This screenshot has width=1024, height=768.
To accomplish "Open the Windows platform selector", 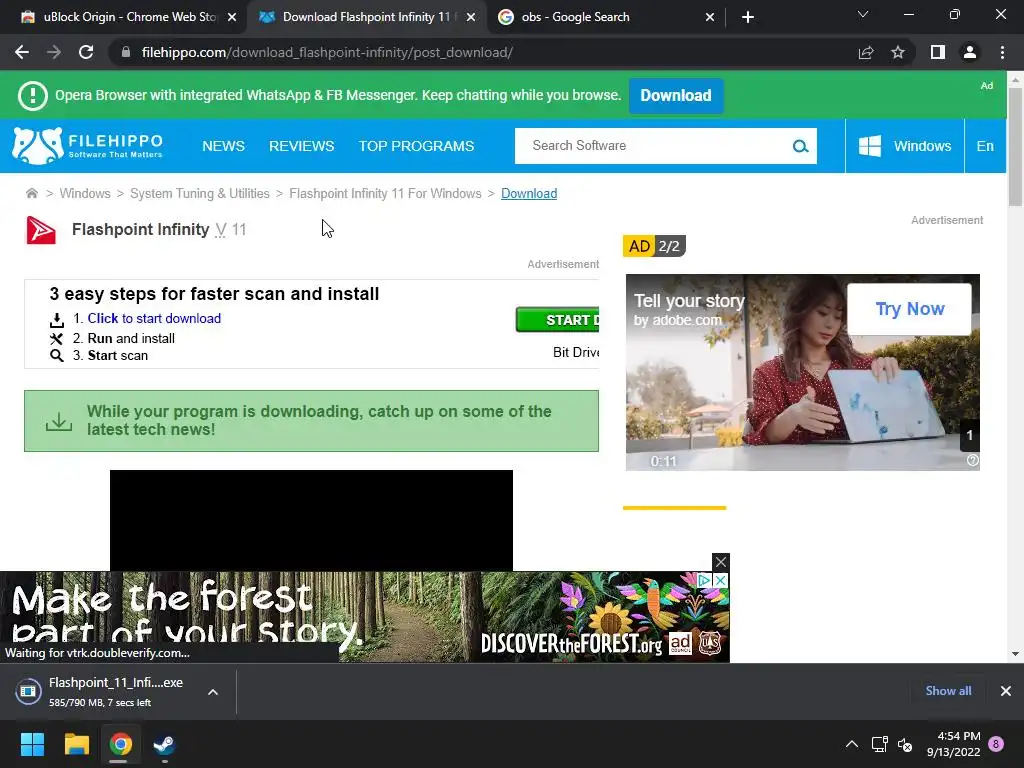I will tap(904, 146).
